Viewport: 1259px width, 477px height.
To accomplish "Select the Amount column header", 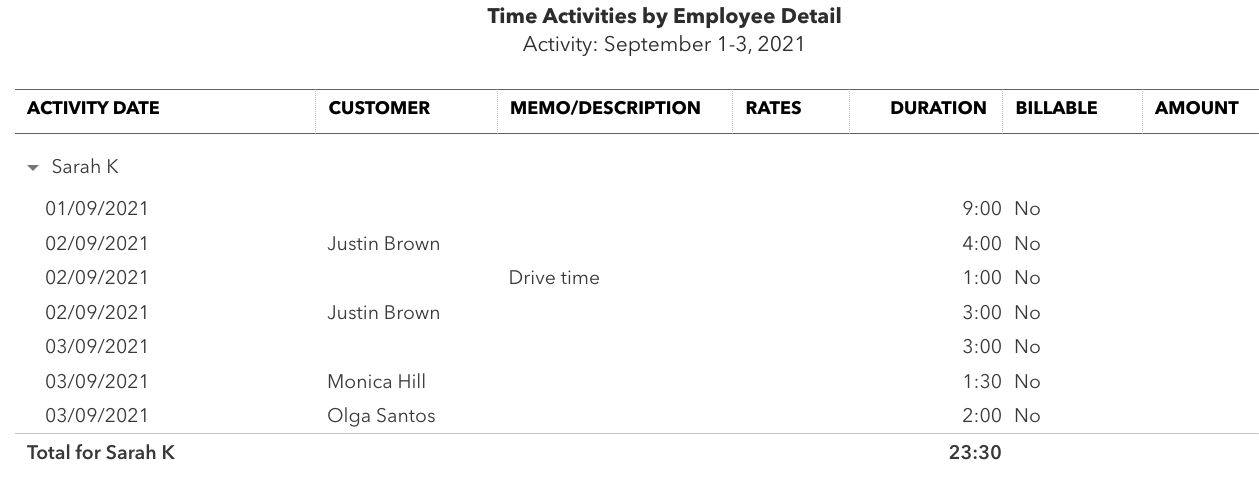I will (1196, 108).
